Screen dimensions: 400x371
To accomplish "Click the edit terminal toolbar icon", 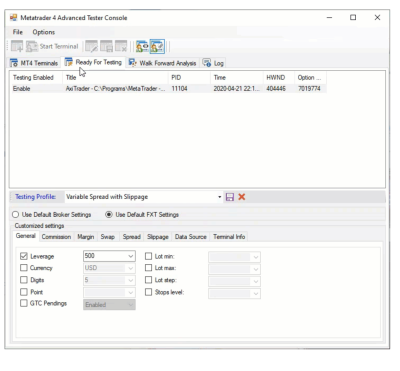I will 91,46.
